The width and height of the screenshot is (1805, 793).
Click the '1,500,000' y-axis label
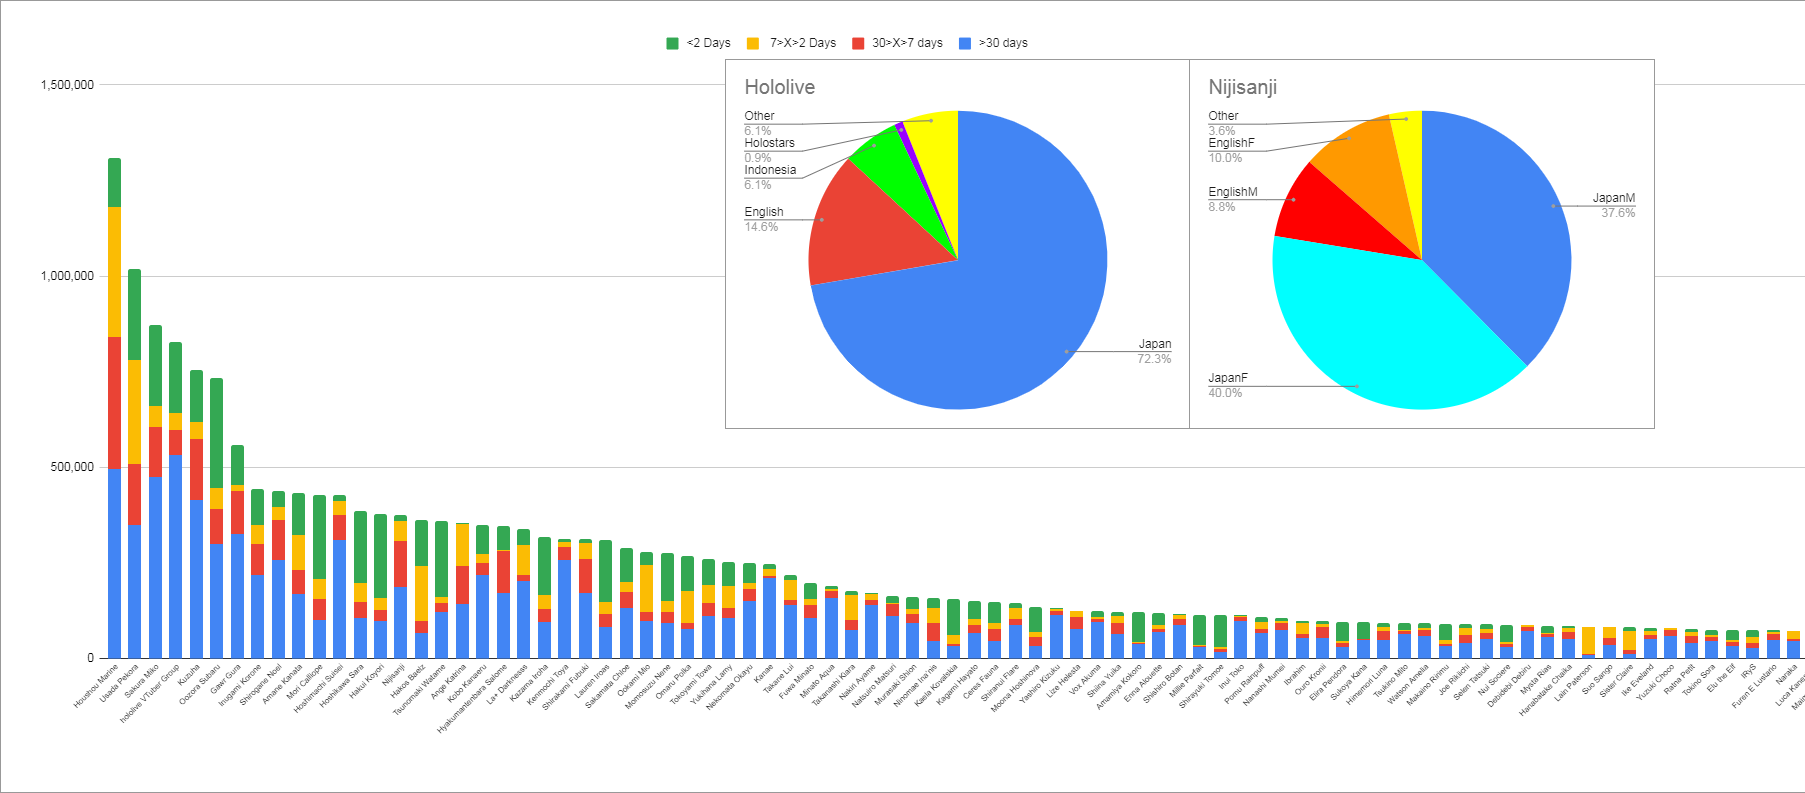[x=67, y=85]
